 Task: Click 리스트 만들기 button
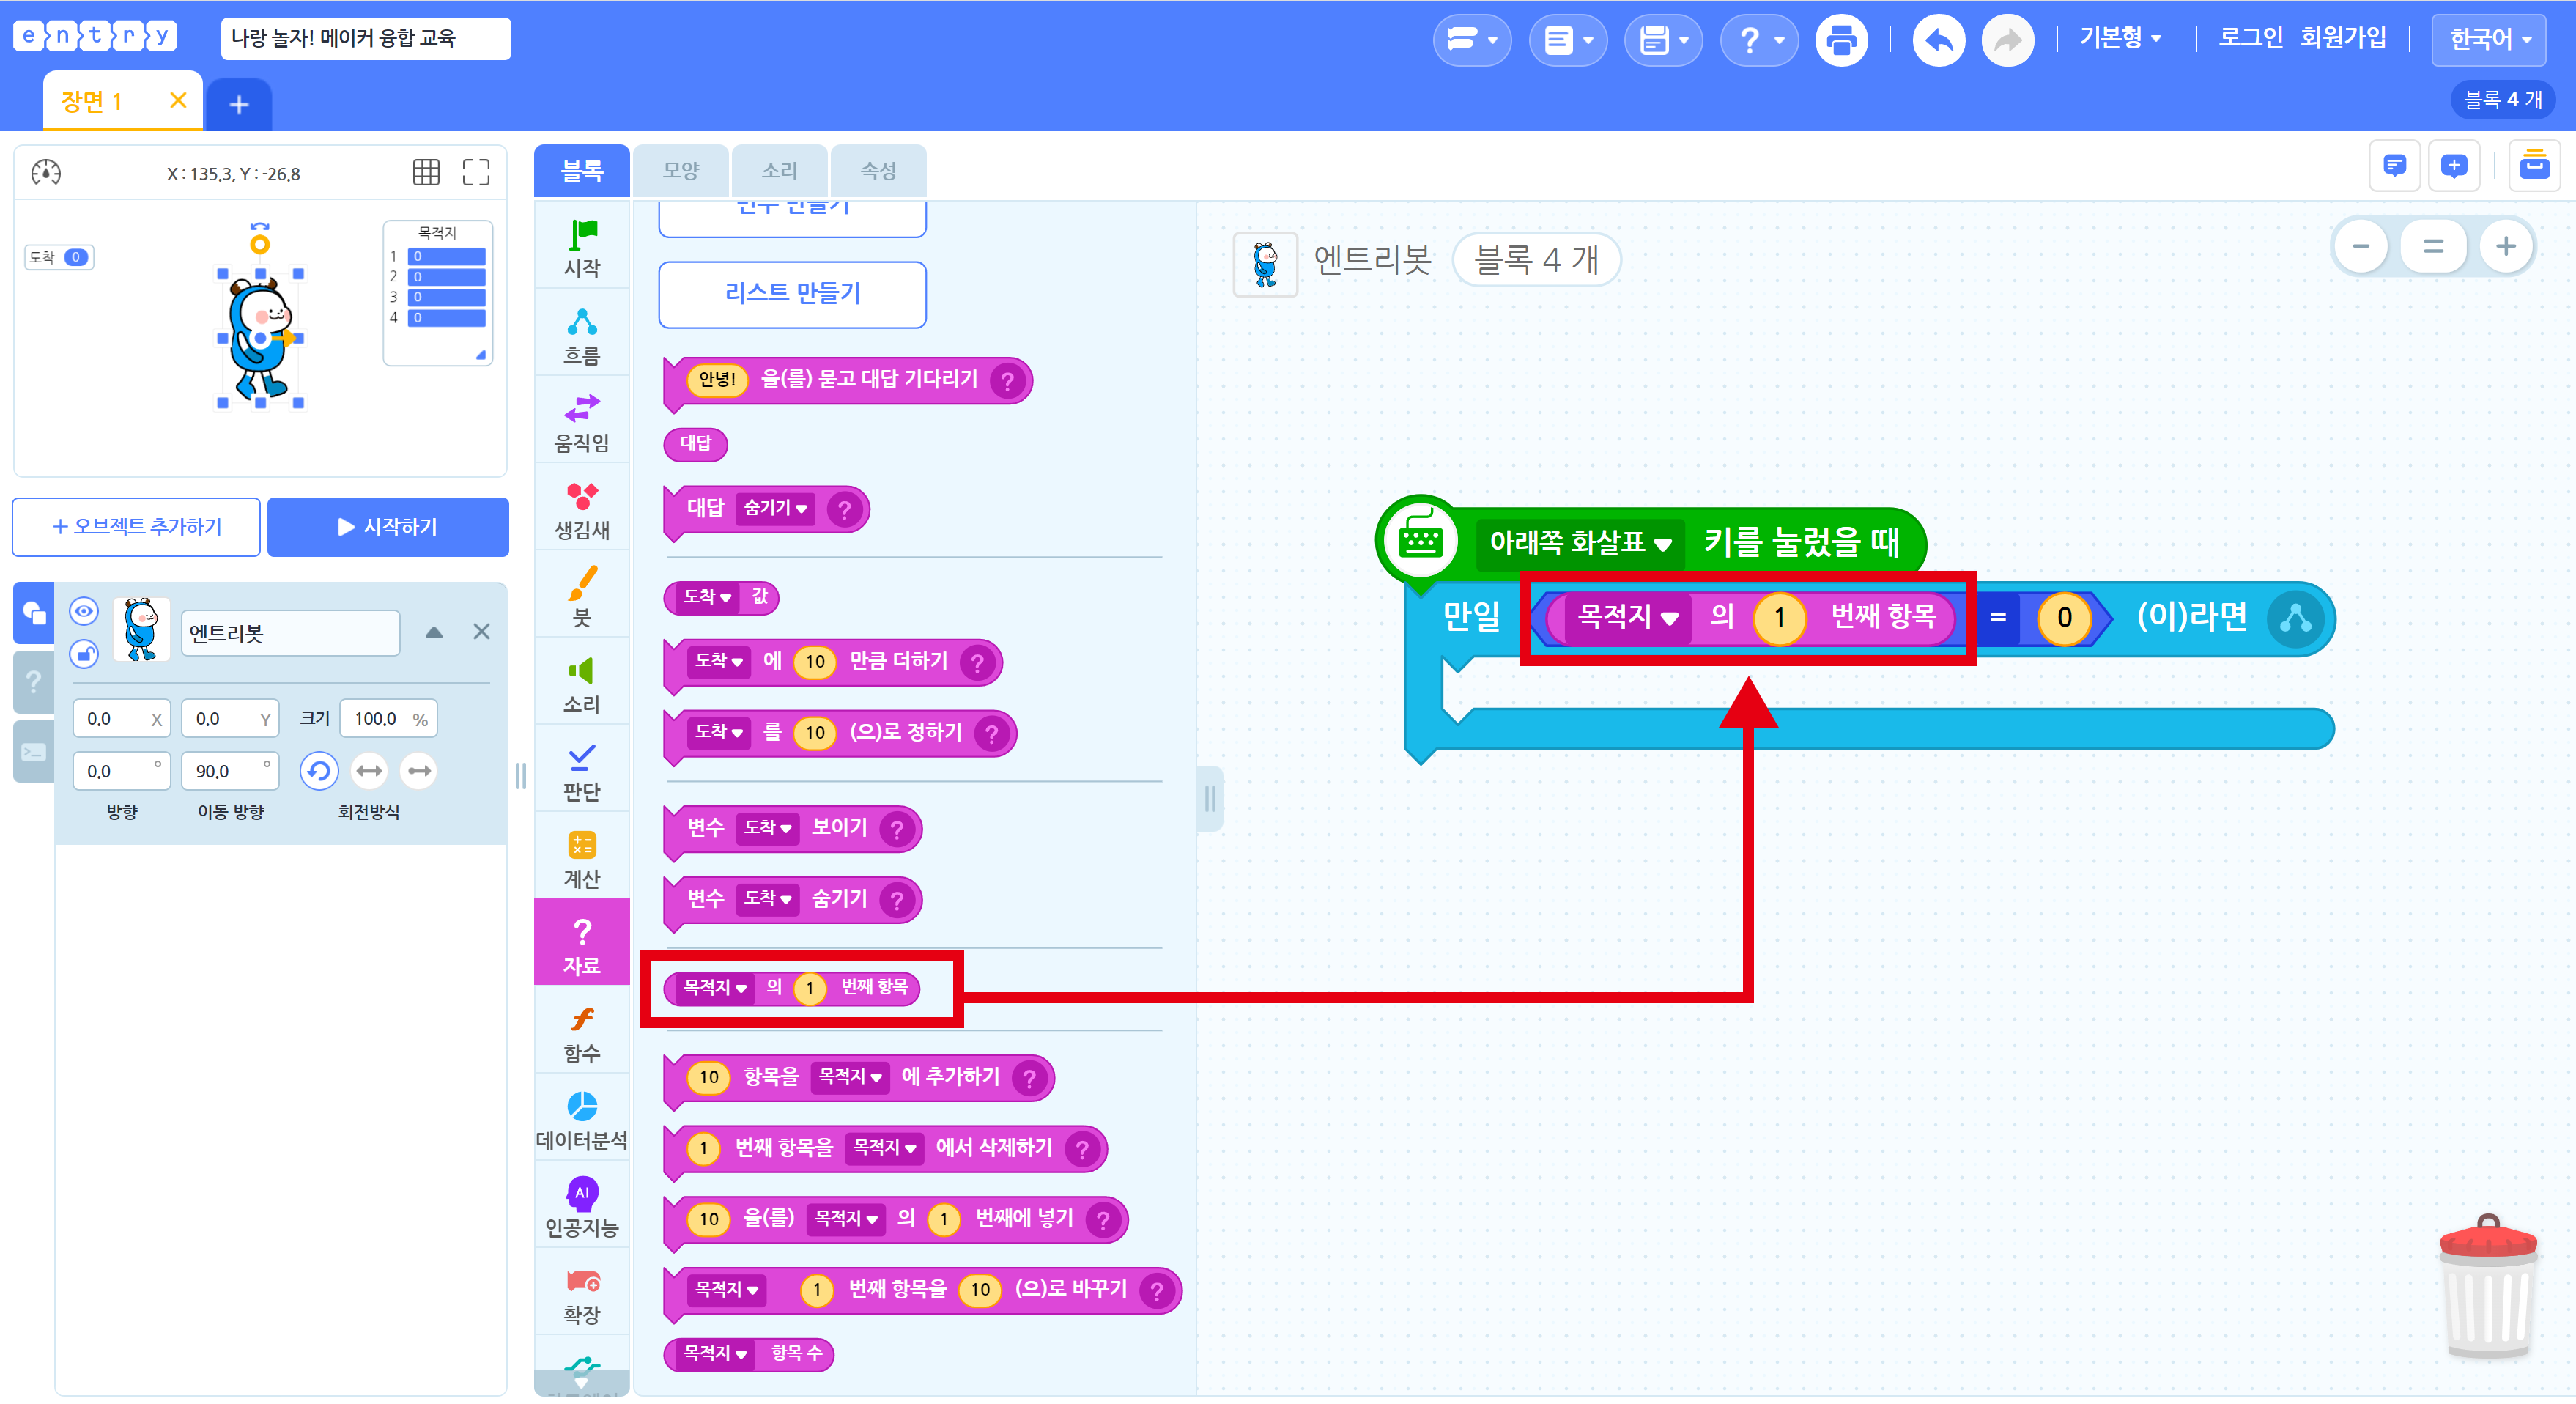click(792, 294)
